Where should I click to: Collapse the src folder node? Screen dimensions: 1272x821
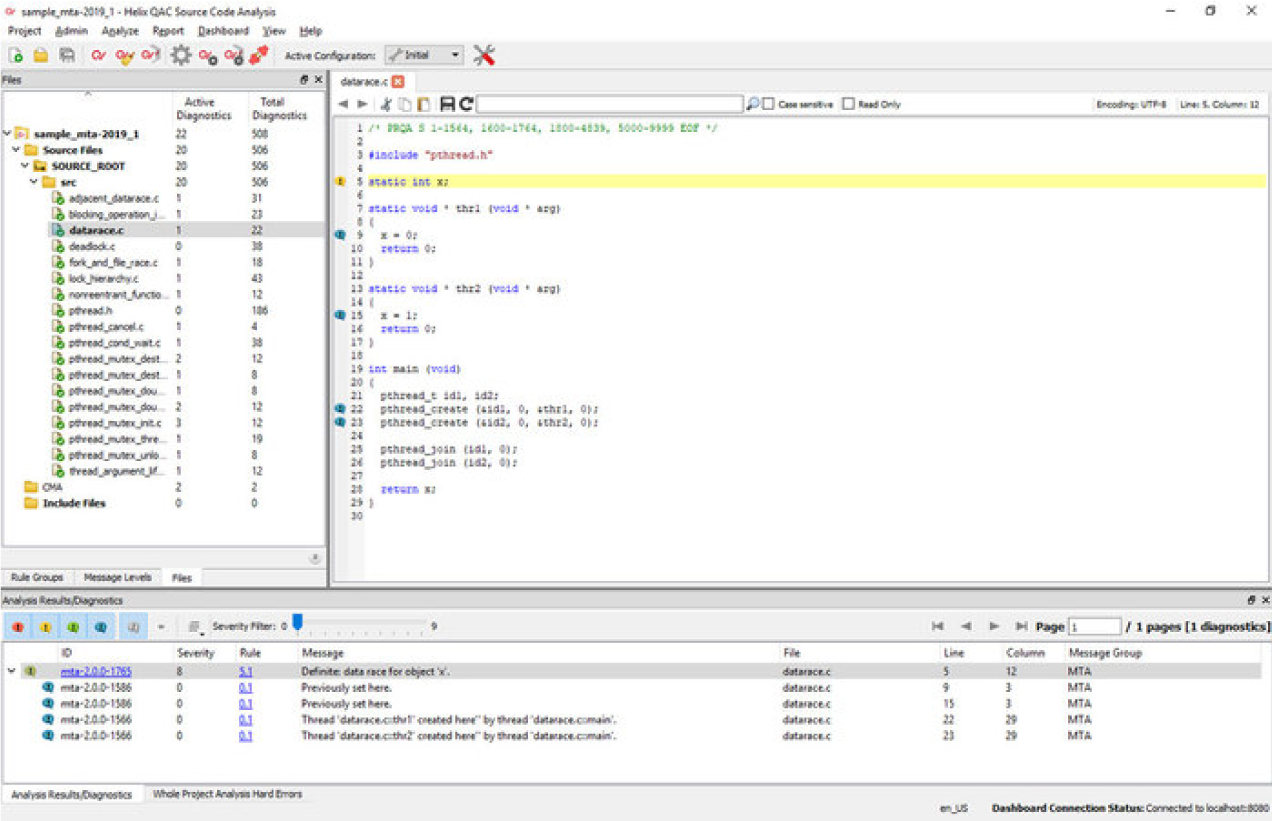tap(33, 182)
